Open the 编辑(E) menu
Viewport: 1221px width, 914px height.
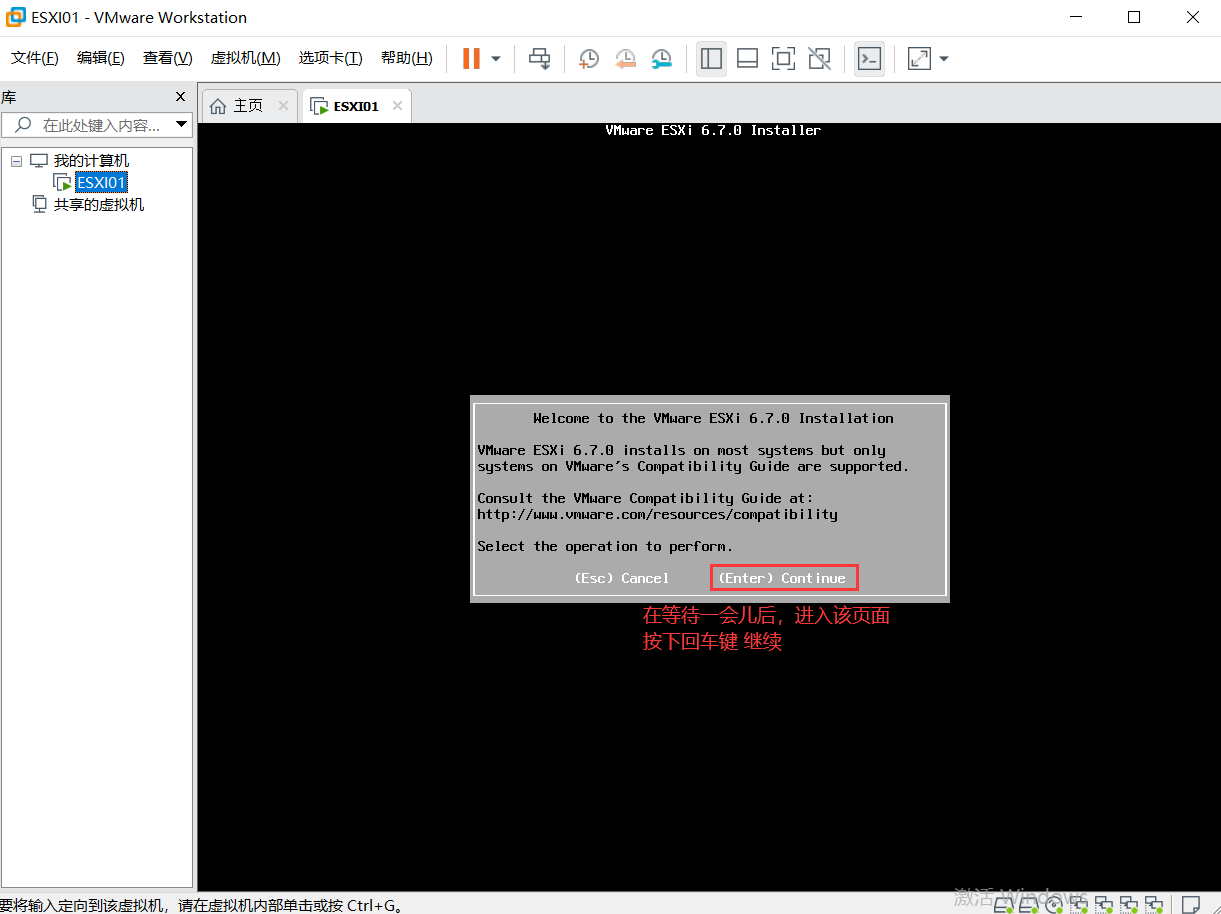pyautogui.click(x=101, y=58)
